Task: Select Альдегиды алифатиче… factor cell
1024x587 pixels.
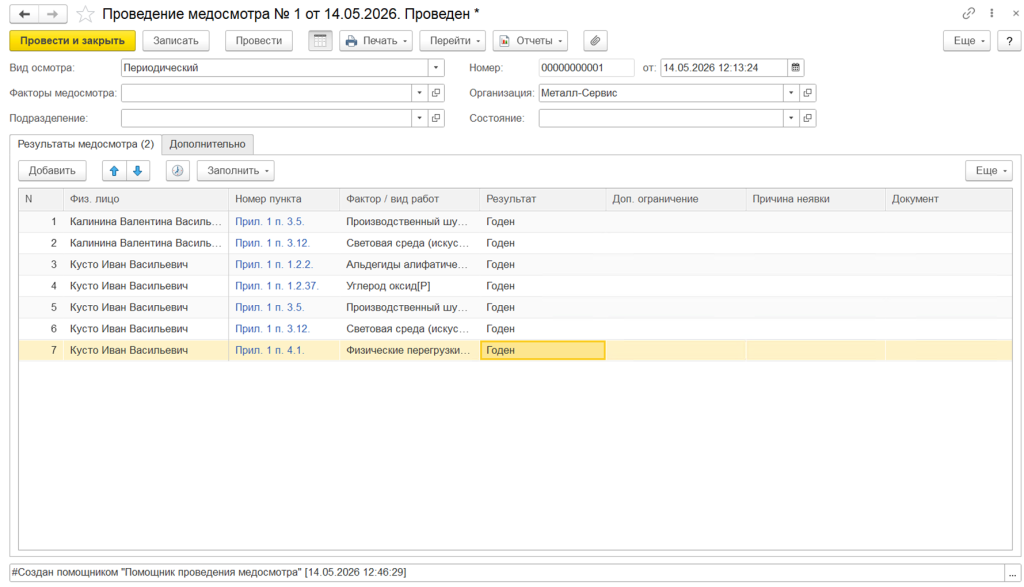Action: pos(409,264)
